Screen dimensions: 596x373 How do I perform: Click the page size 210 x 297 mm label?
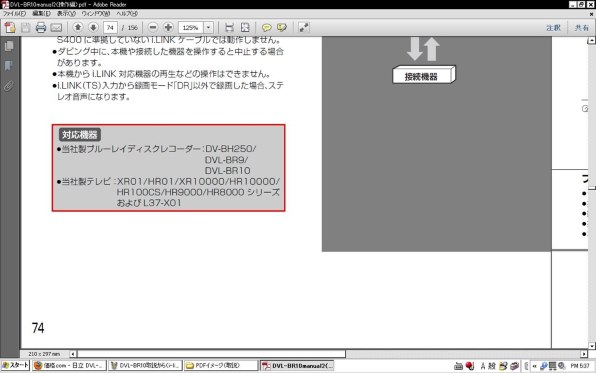44,354
